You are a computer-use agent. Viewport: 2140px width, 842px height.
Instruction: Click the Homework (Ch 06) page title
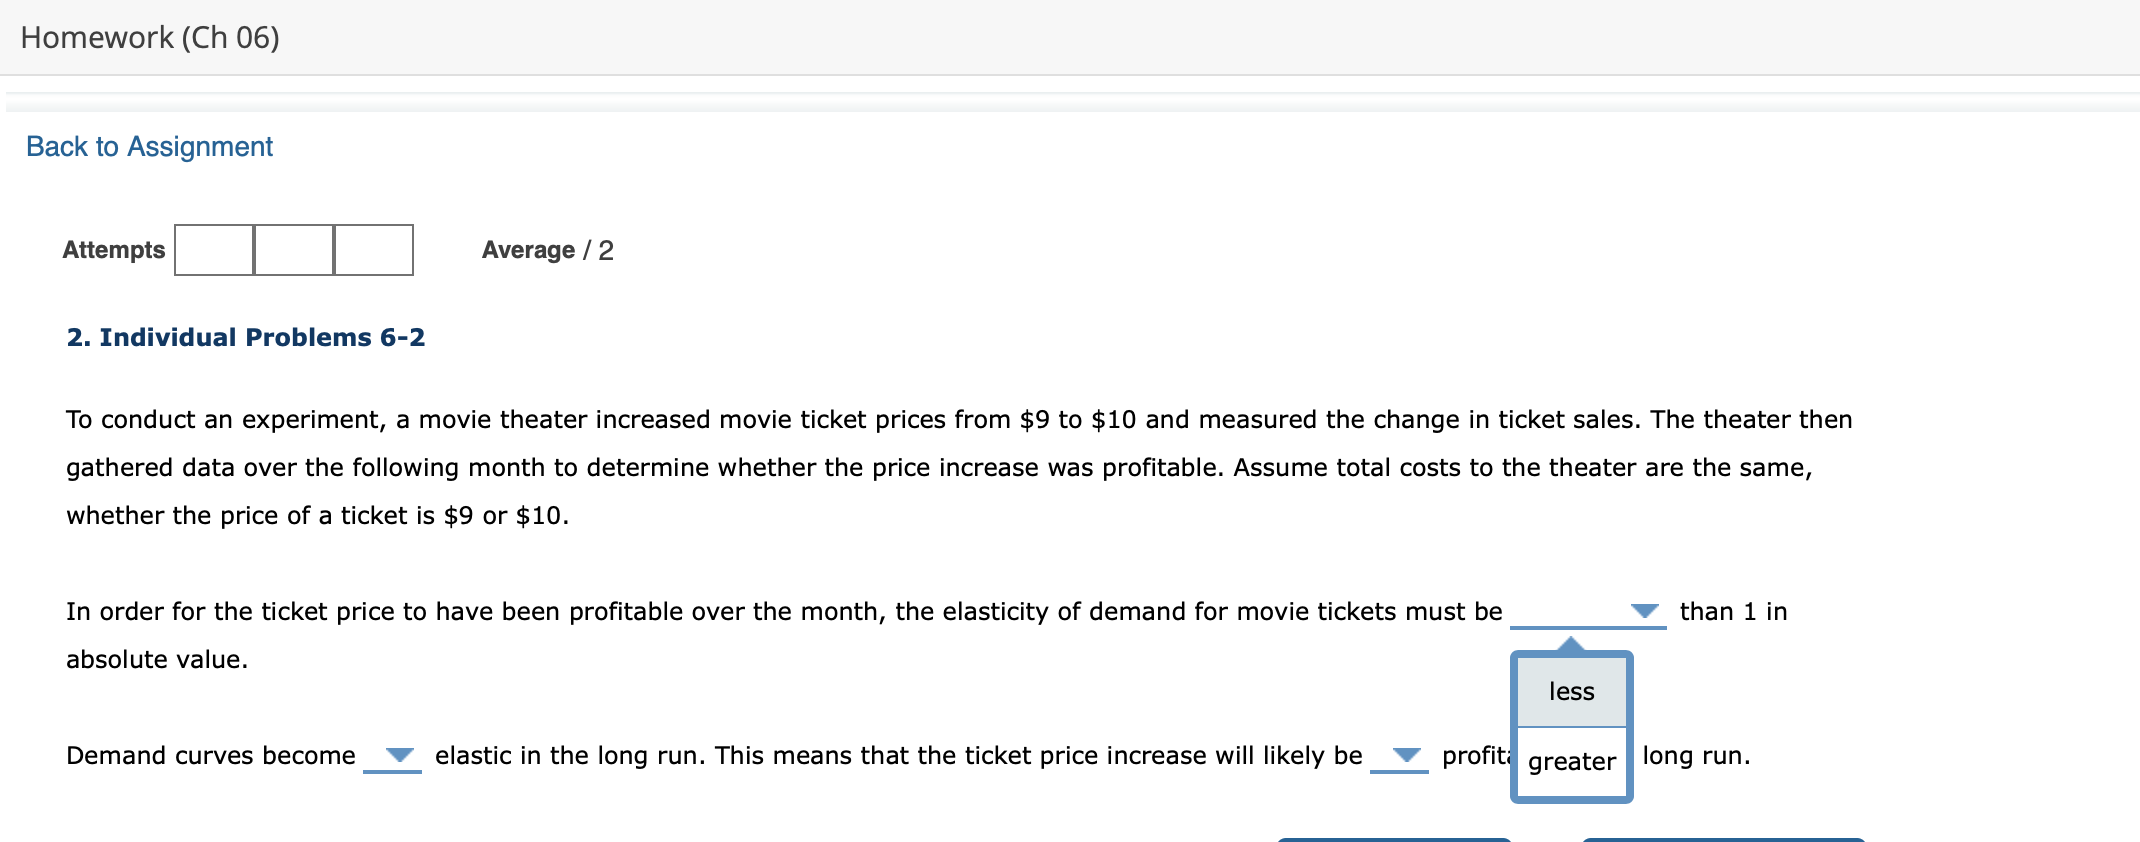pos(150,37)
